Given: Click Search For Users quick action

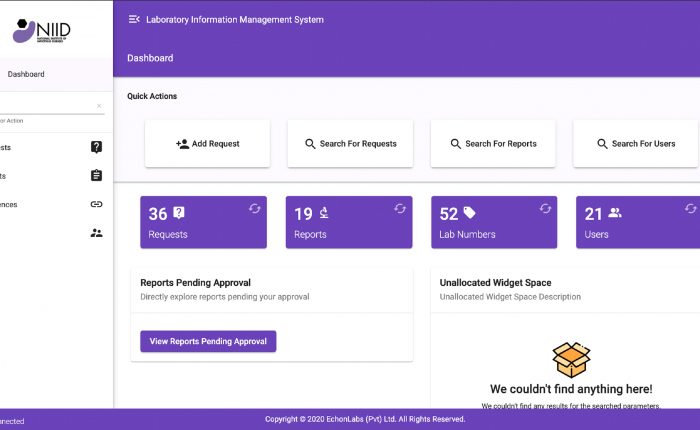Looking at the screenshot, I should click(635, 144).
